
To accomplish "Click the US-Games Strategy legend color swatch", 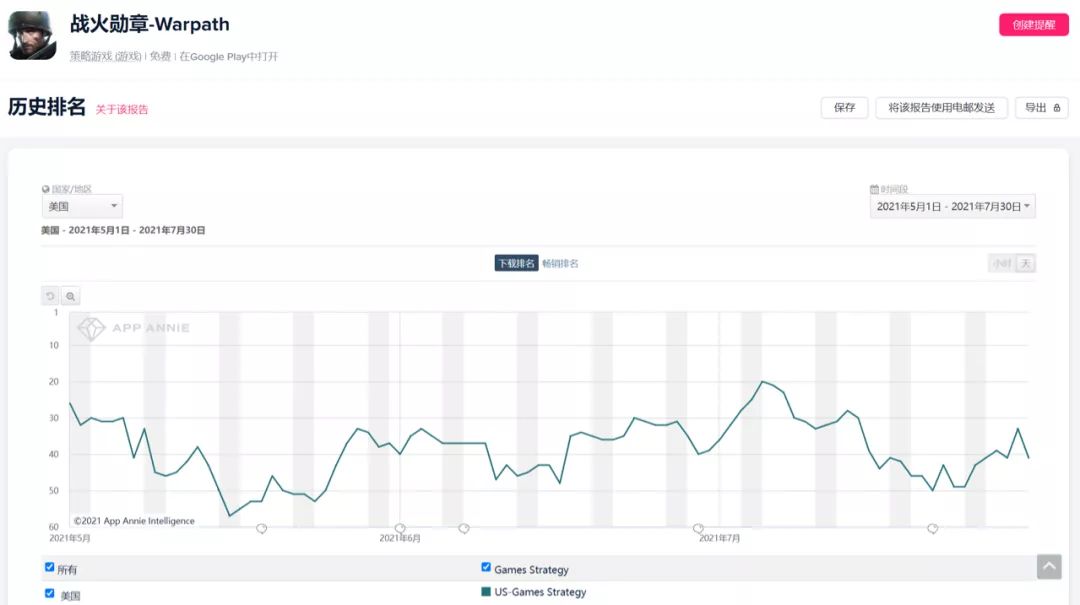I will [486, 591].
